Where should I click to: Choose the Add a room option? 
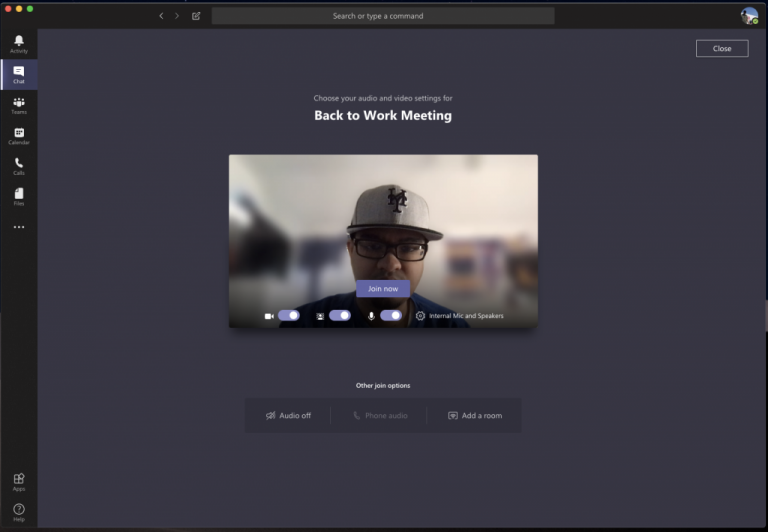tap(475, 415)
